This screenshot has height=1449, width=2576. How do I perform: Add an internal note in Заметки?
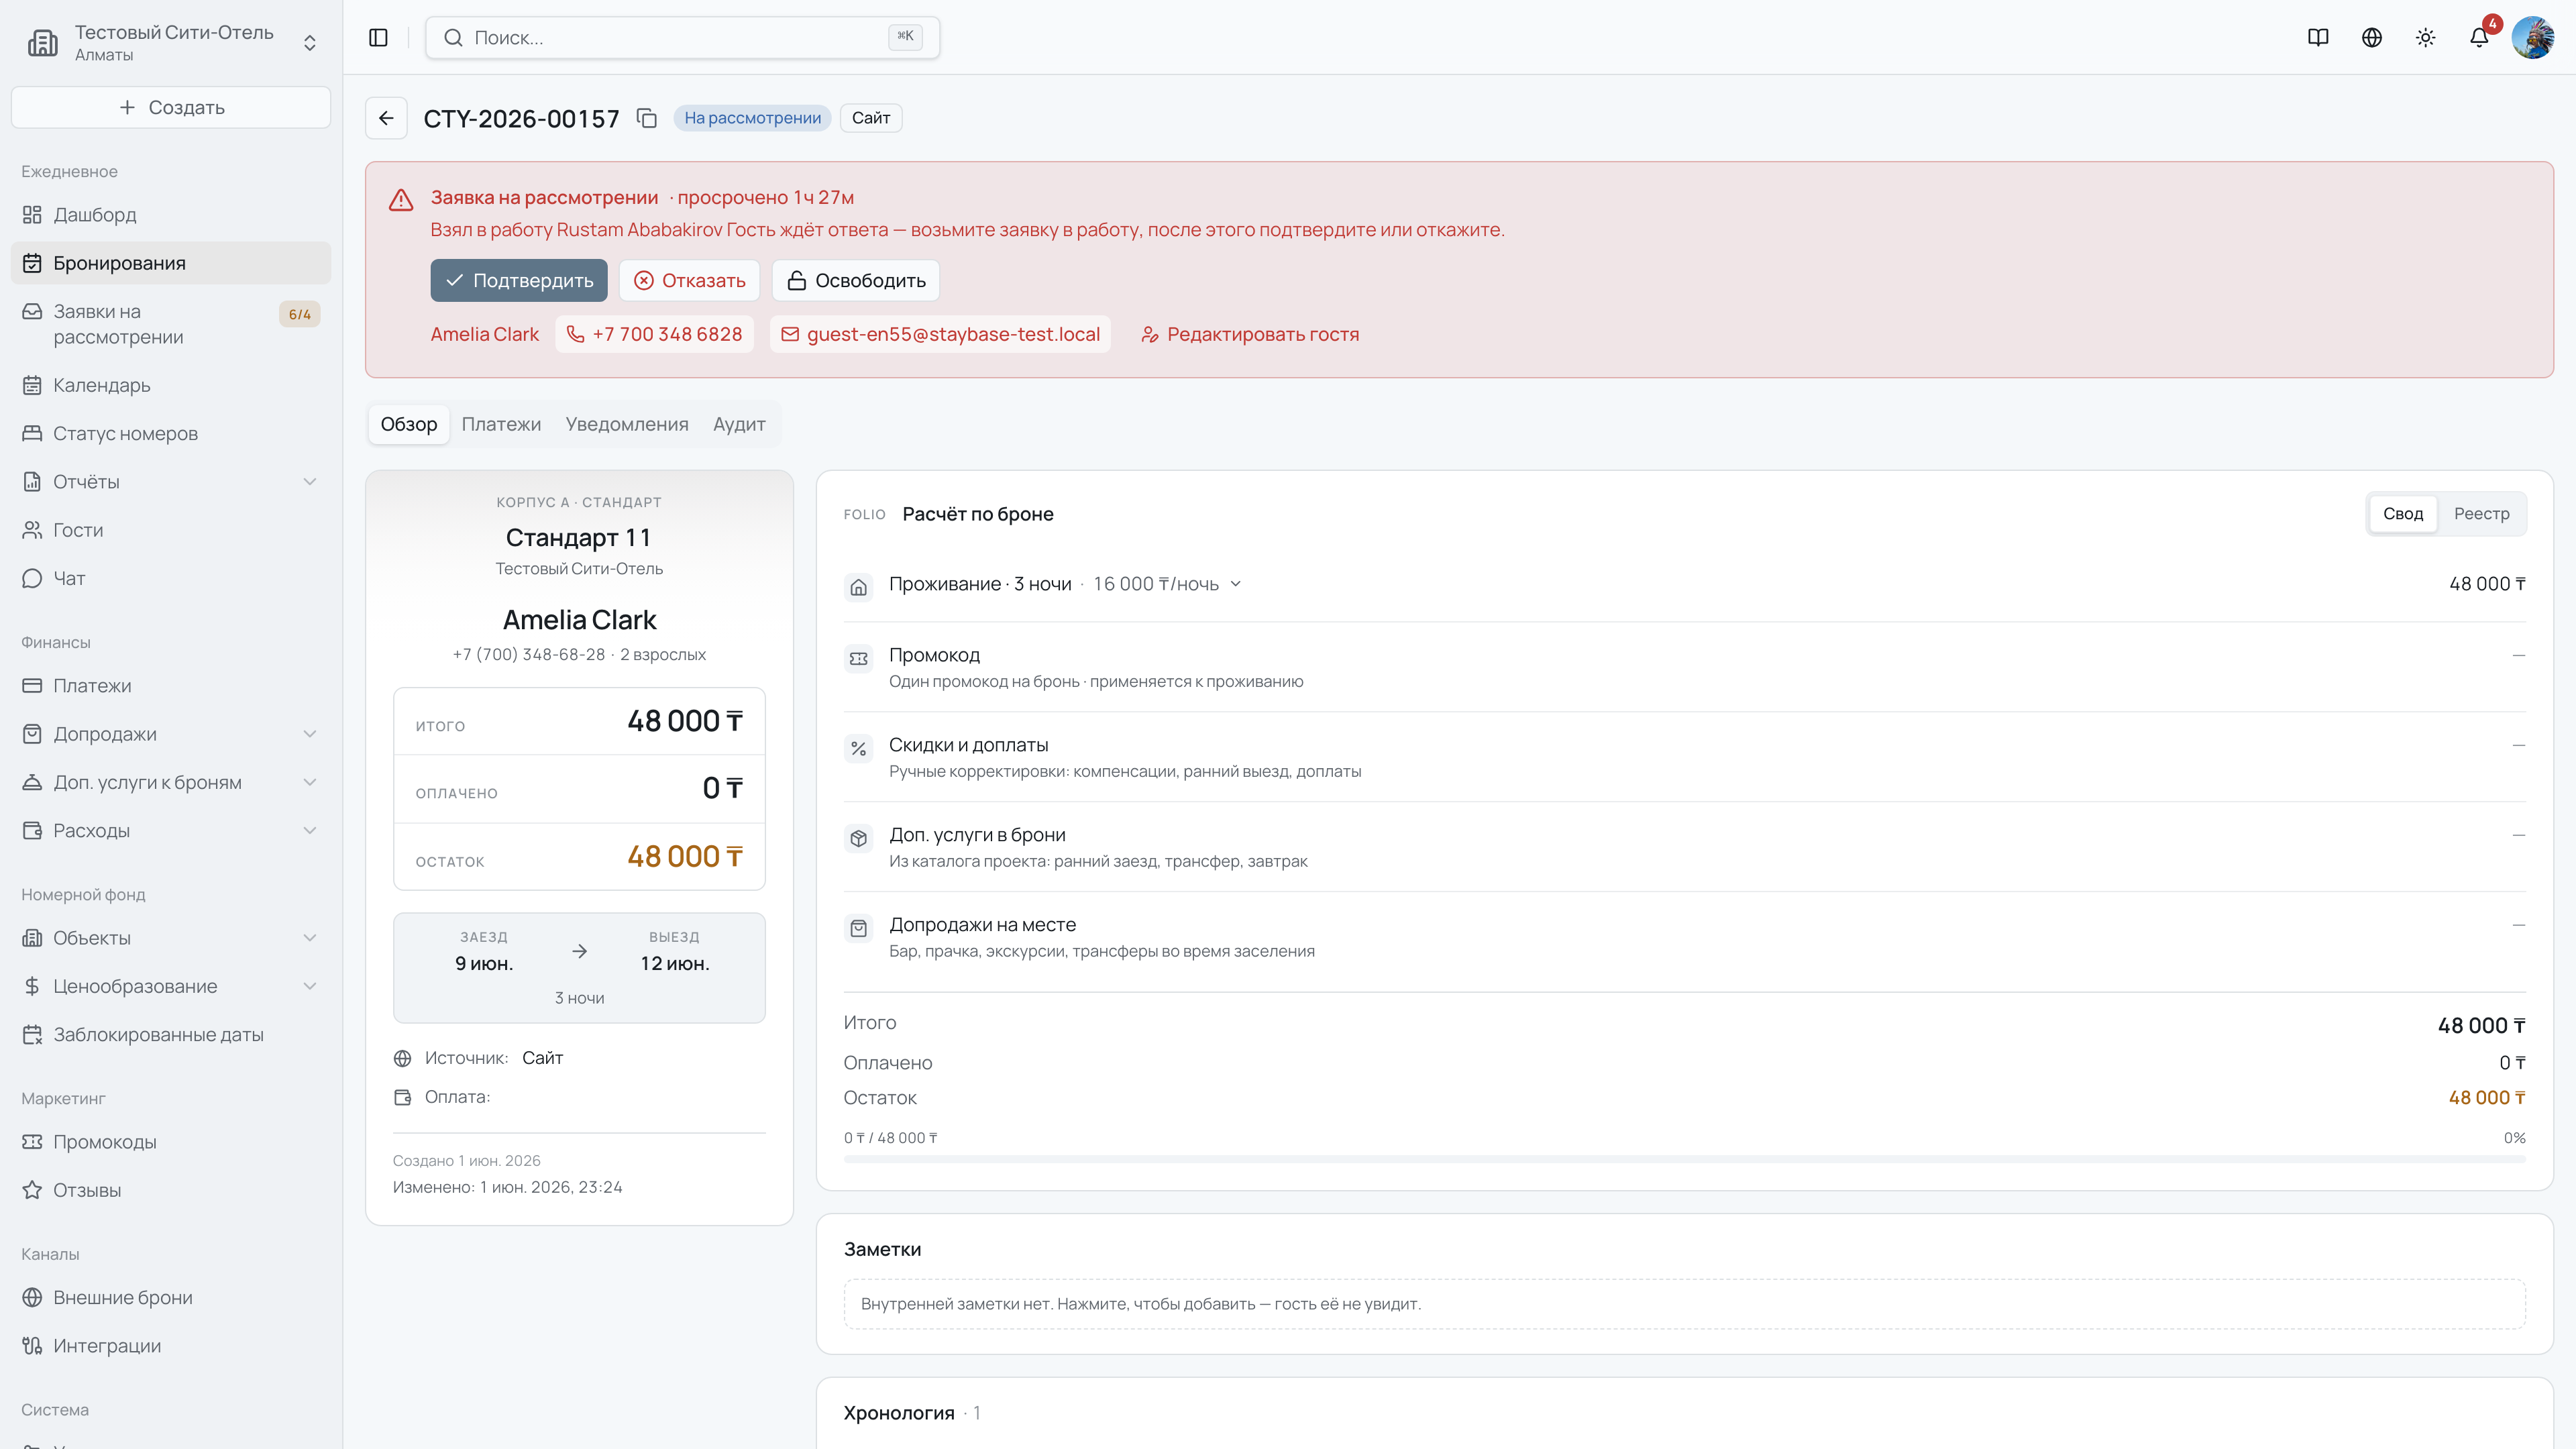click(1684, 1304)
